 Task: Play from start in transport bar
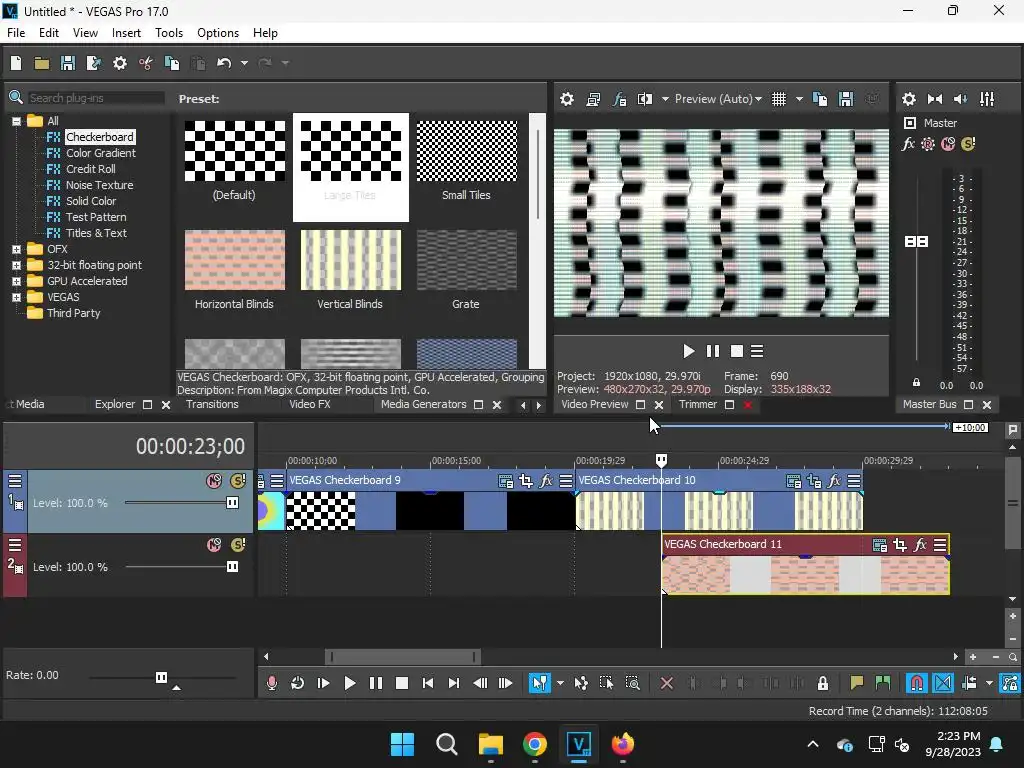point(323,683)
